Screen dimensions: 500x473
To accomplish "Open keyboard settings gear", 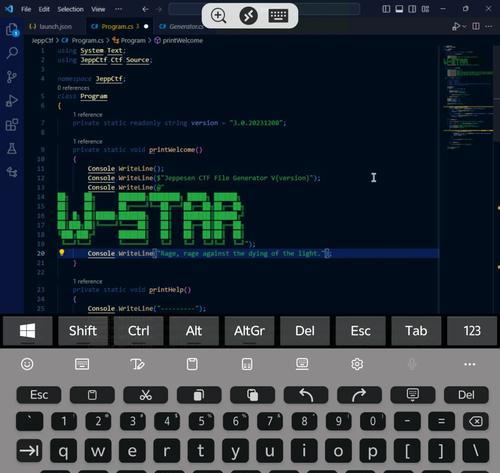I will tap(357, 364).
